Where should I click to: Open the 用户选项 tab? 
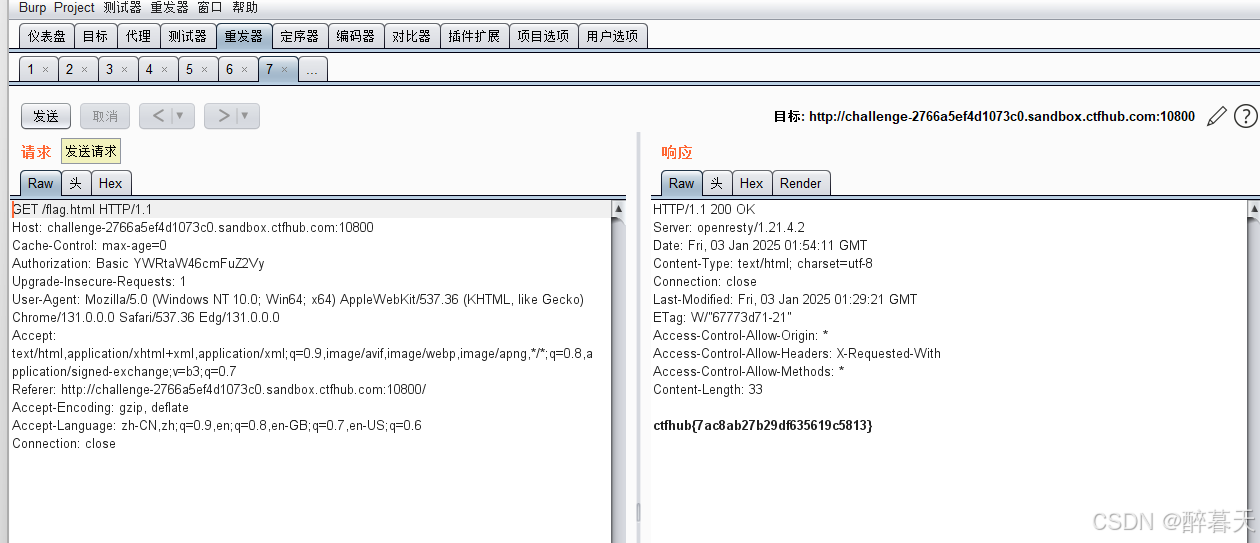612,36
